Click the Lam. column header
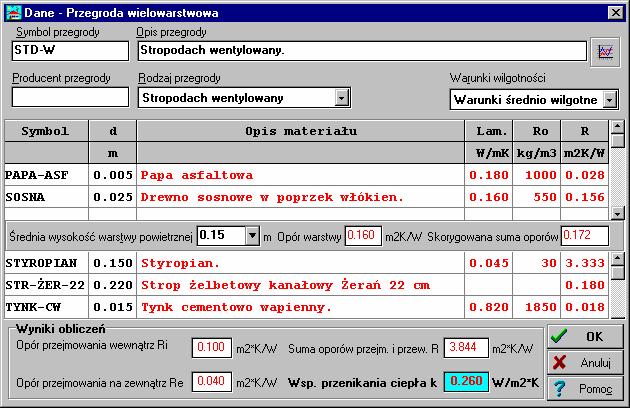Image resolution: width=630 pixels, height=408 pixels. point(489,131)
